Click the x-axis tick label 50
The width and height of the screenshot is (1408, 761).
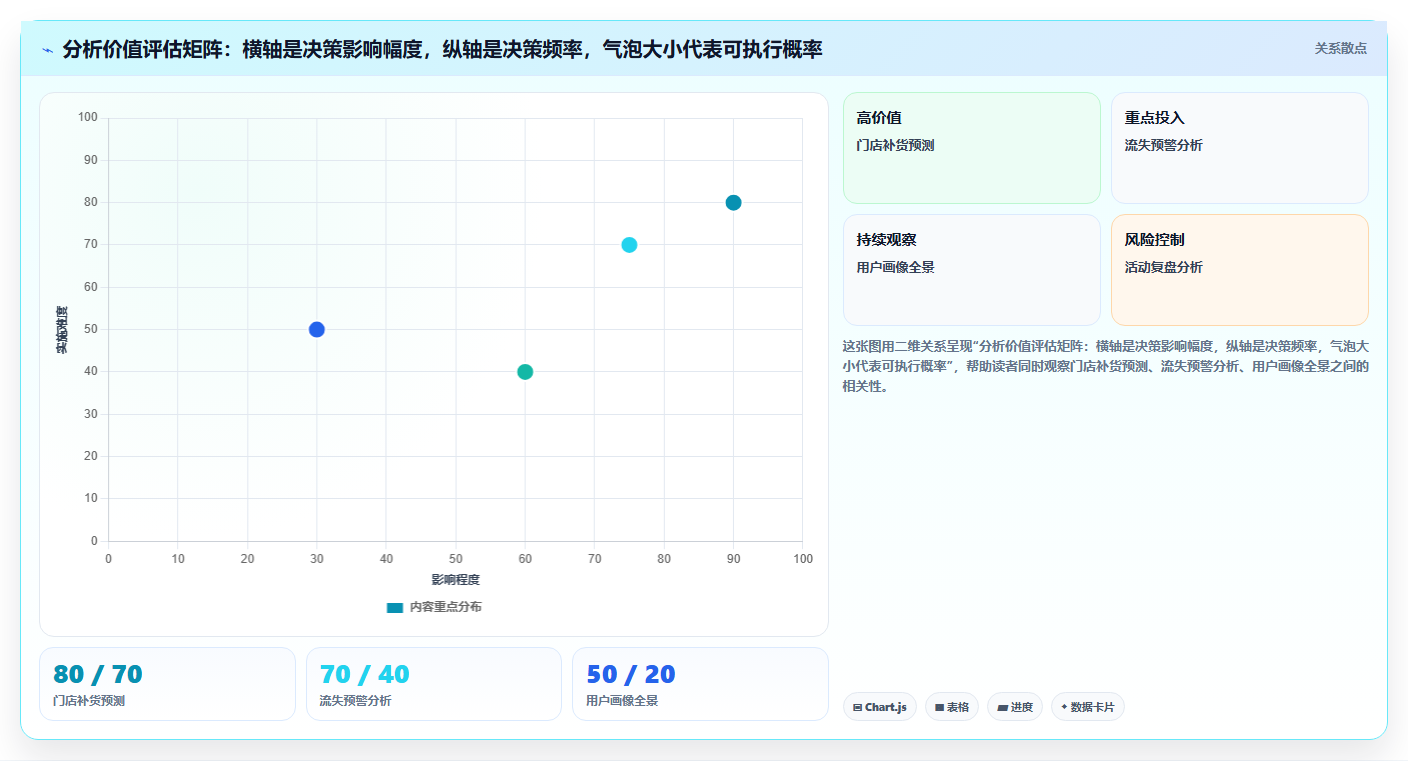[456, 558]
